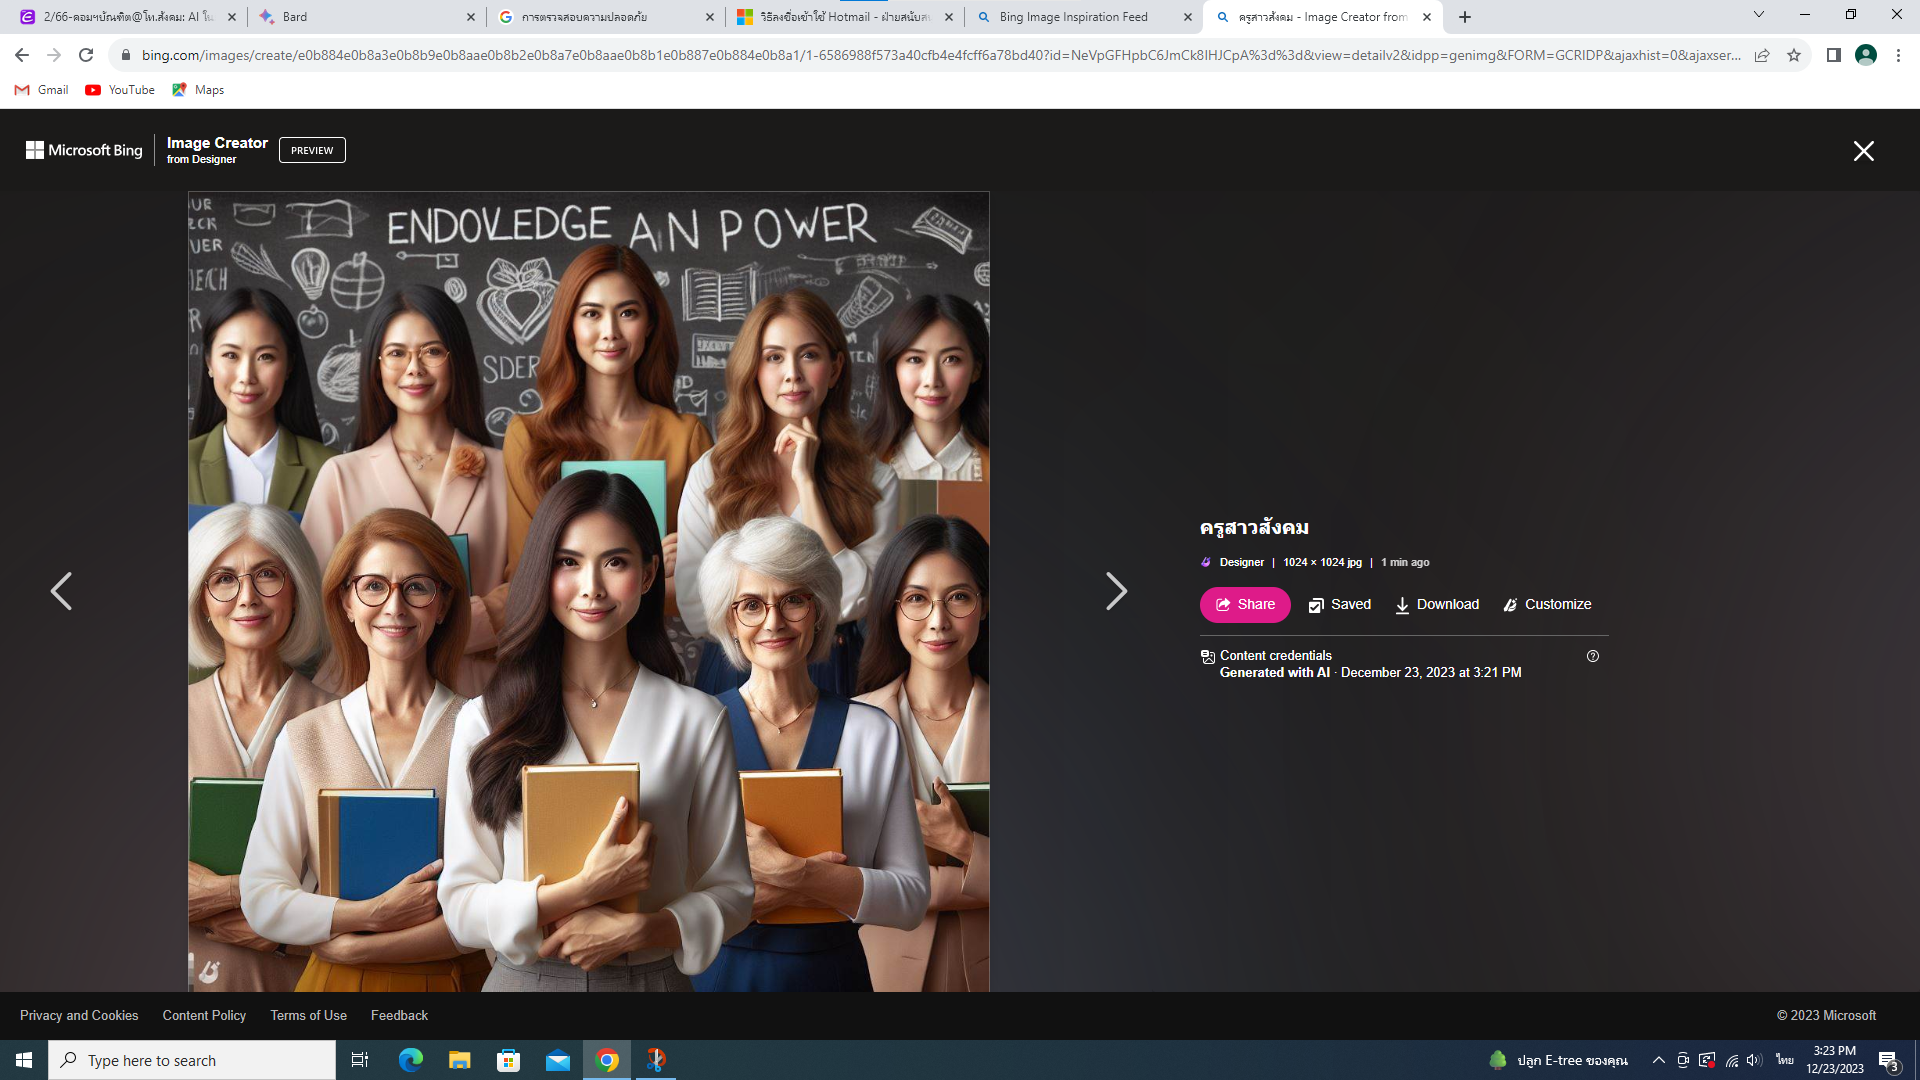Screen dimensions: 1920x1080
Task: Reload the current browser page
Action: point(86,56)
